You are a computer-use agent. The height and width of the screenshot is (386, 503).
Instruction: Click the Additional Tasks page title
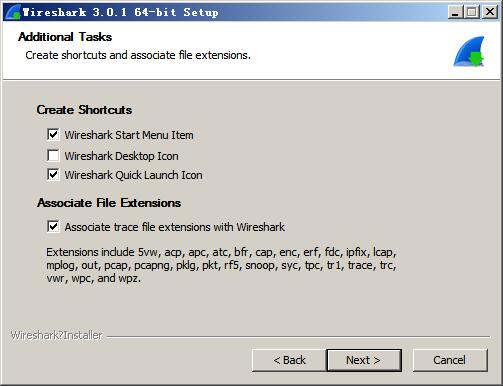point(65,37)
